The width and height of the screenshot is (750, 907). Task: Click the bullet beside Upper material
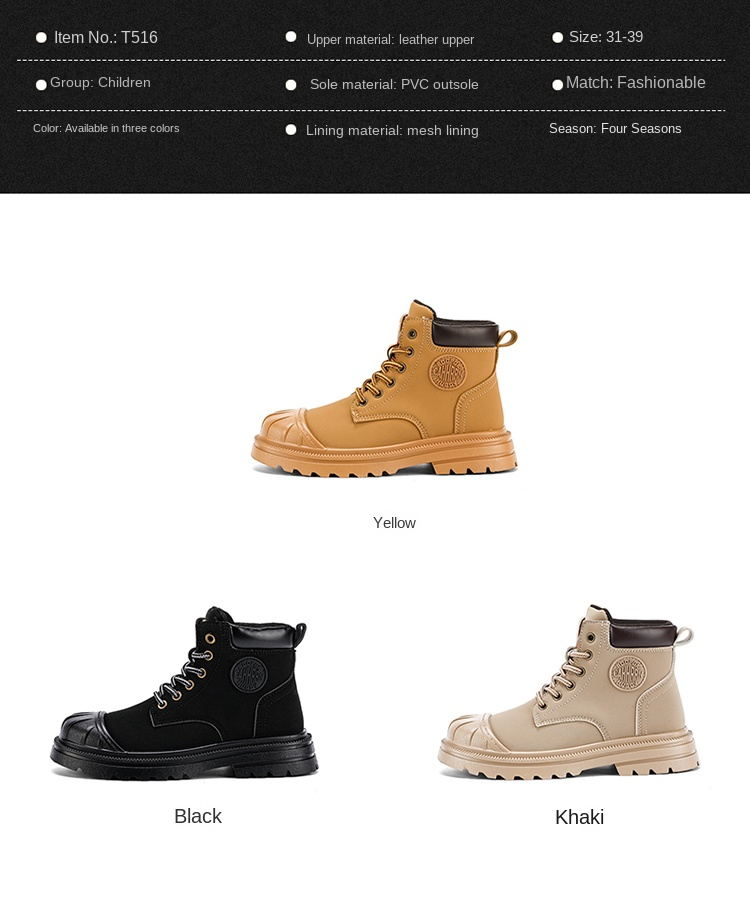point(291,37)
